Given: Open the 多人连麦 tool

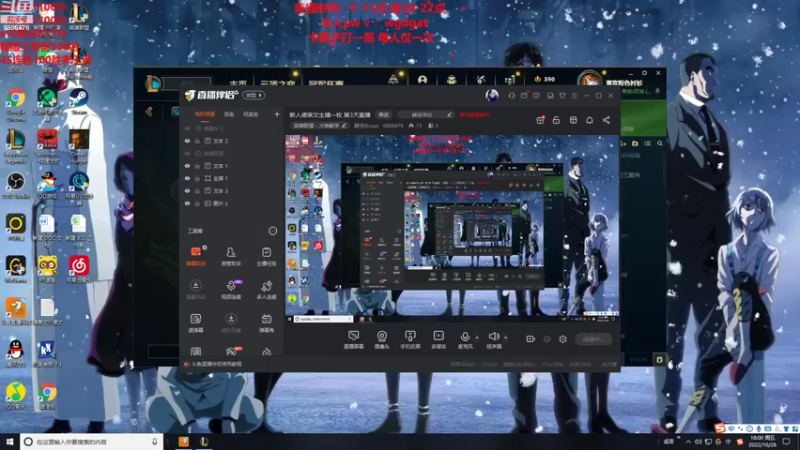Looking at the screenshot, I should [266, 289].
